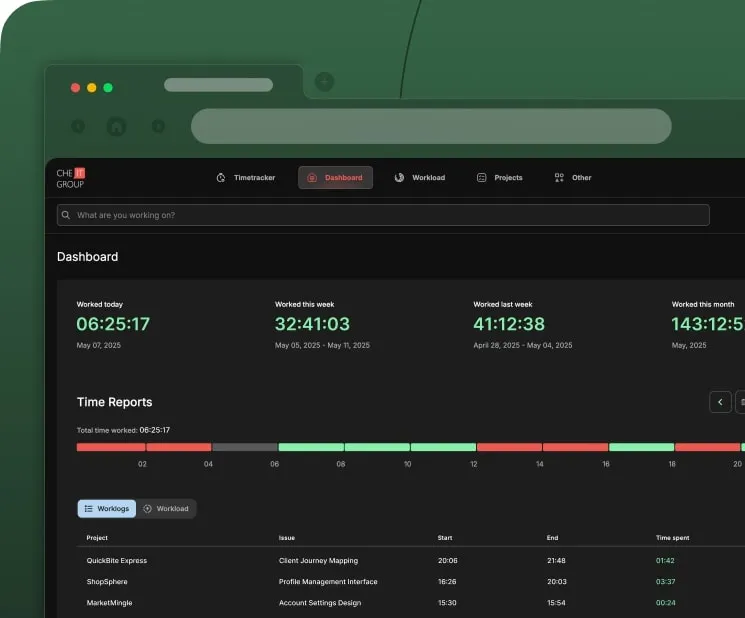745x618 pixels.
Task: Click the green timeline segment after 06
Action: tap(311, 447)
